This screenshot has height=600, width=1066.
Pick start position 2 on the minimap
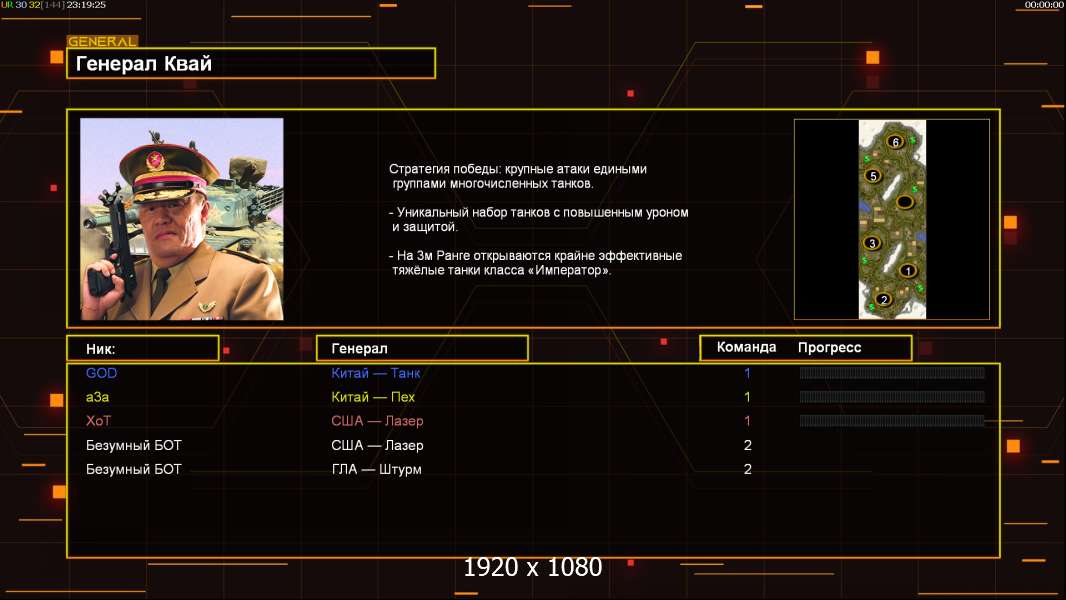[x=884, y=299]
